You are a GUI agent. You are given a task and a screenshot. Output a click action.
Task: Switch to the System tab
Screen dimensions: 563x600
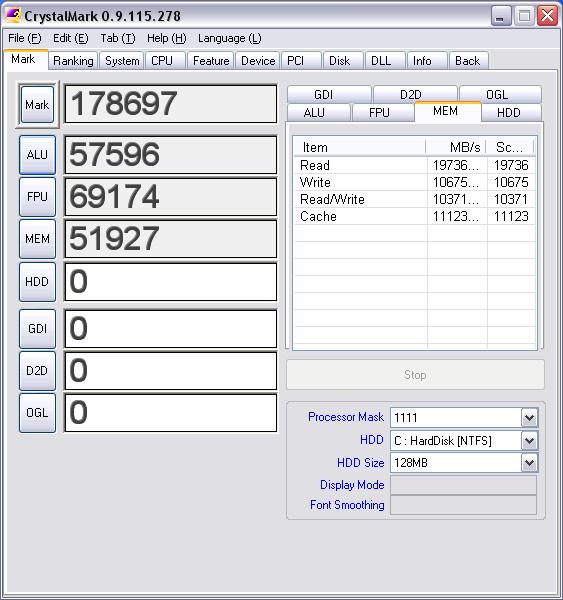[122, 61]
